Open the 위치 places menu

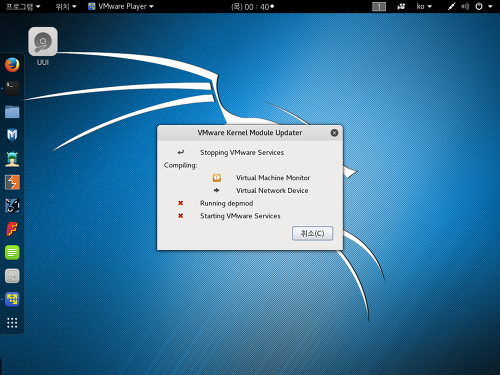pyautogui.click(x=66, y=6)
